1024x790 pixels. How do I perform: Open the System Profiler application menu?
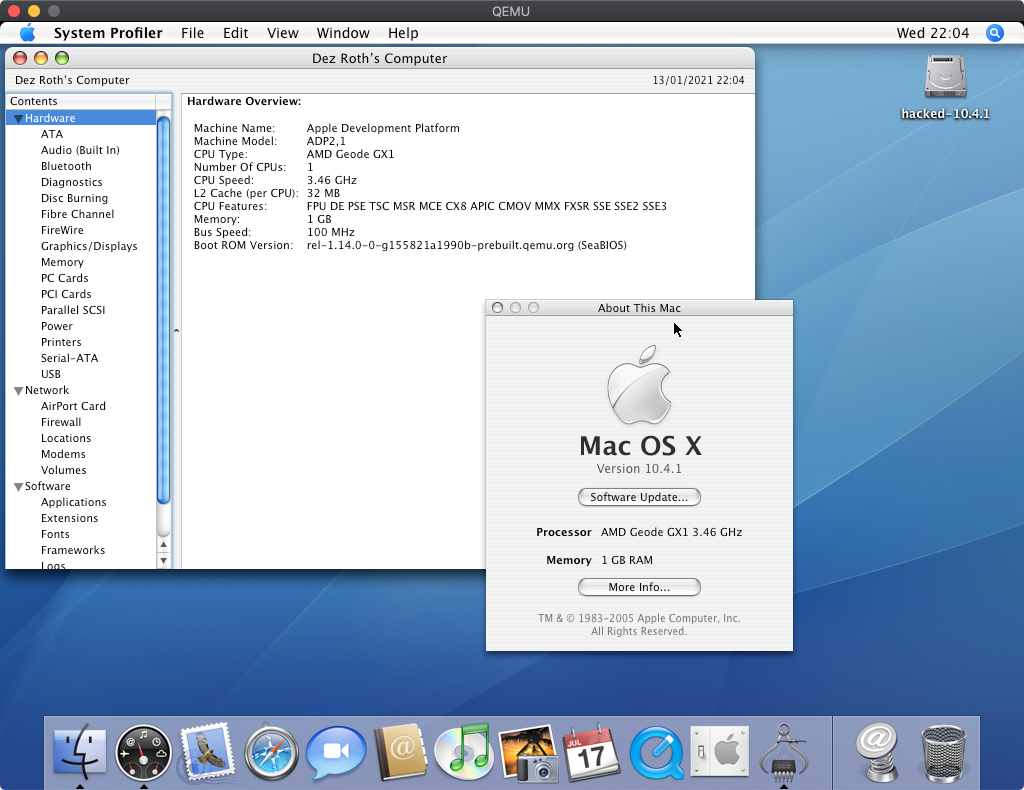(108, 33)
